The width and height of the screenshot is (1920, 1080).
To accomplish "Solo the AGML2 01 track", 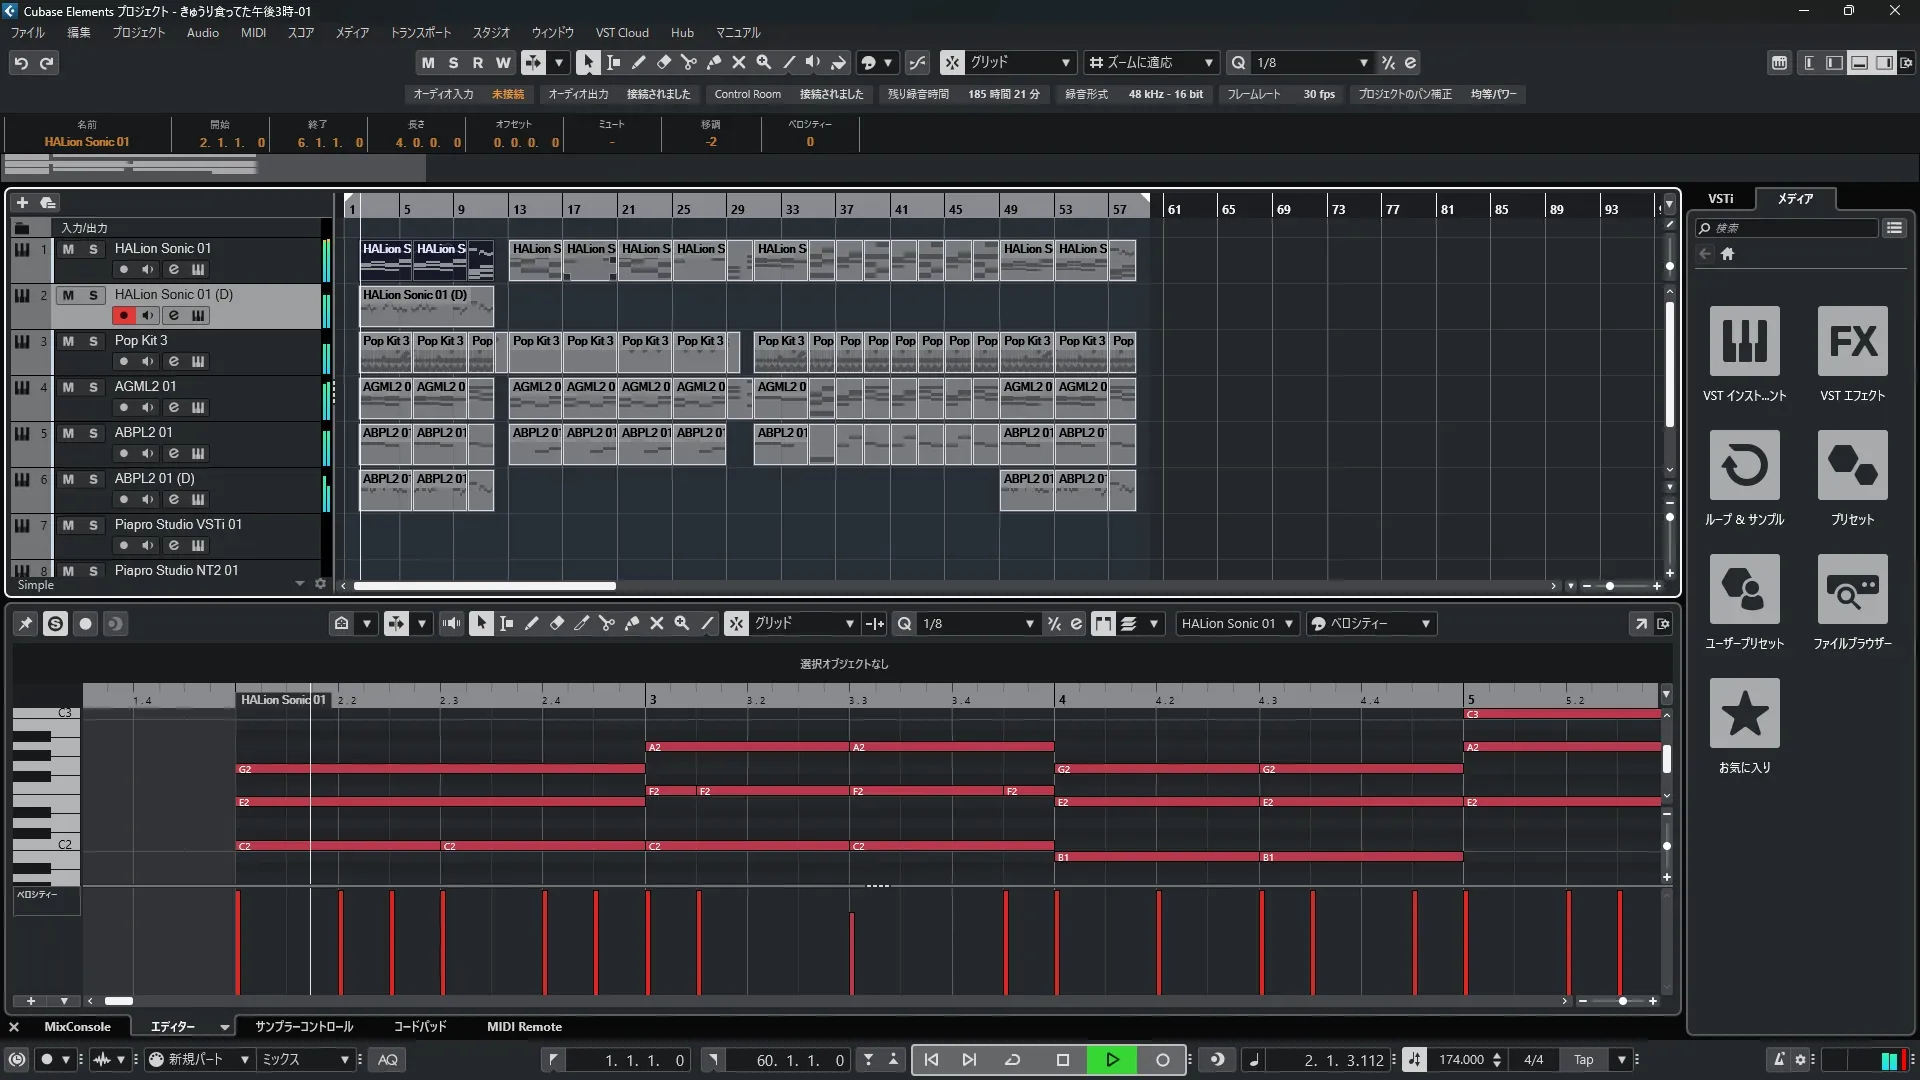I will [x=93, y=387].
